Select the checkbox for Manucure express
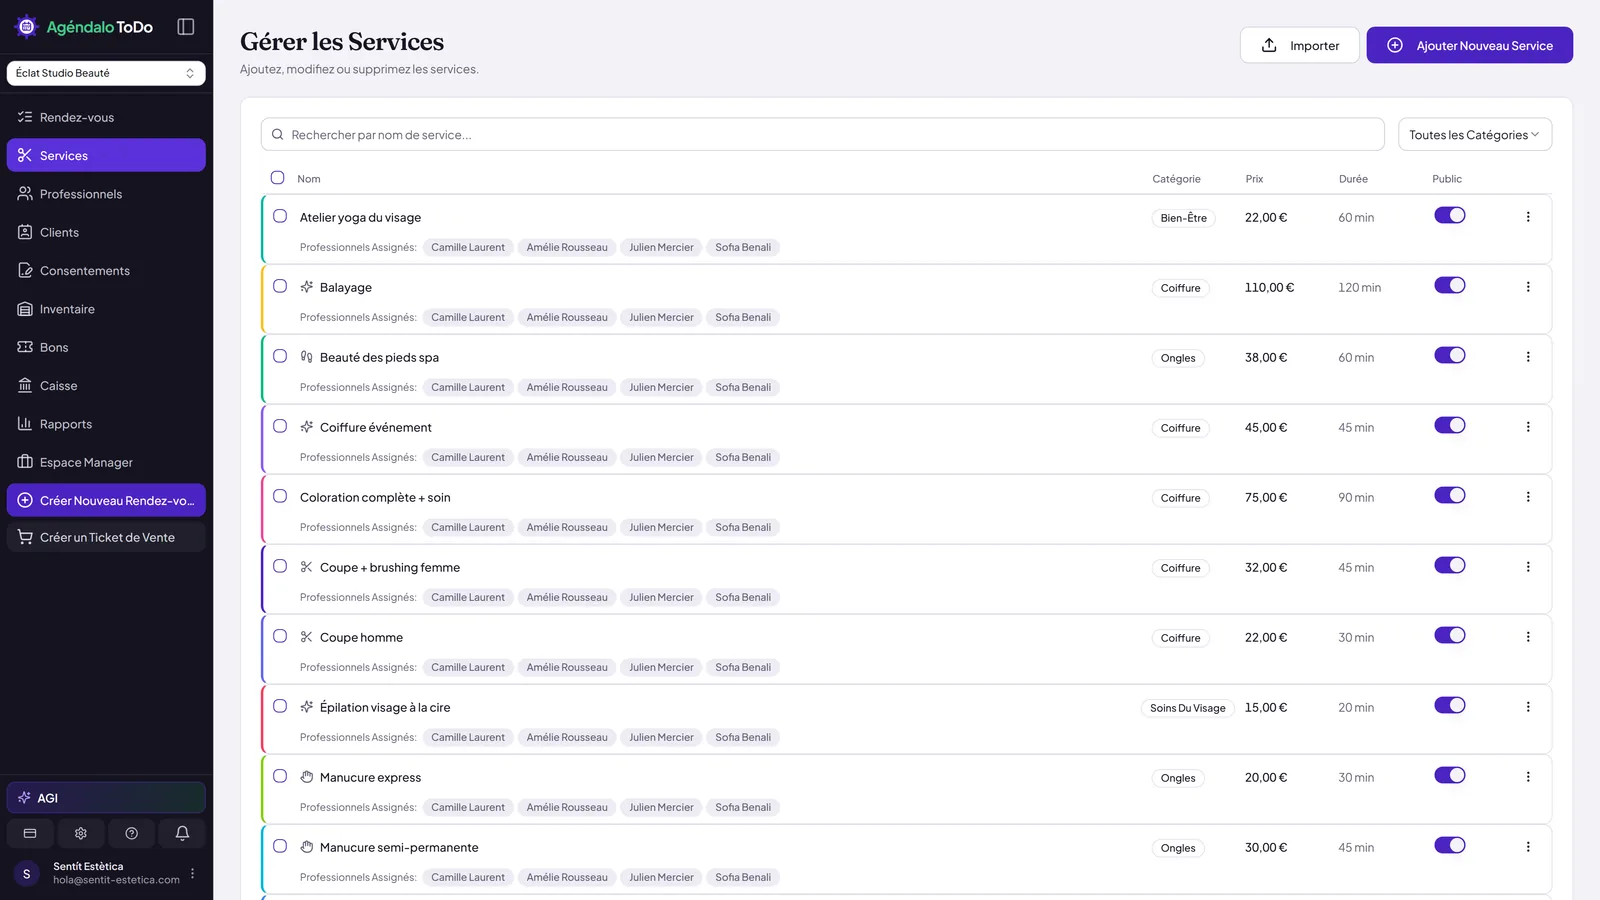 280,776
